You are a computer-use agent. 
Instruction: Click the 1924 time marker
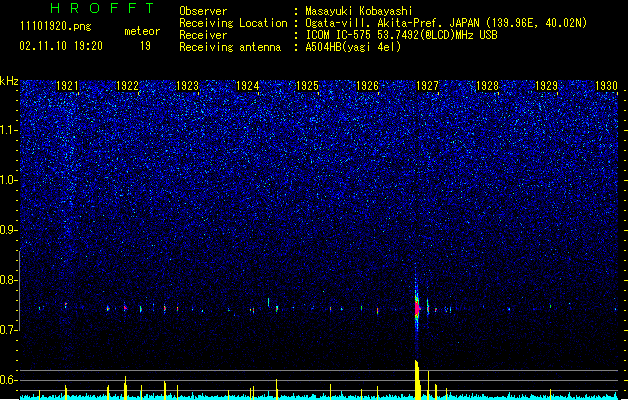[248, 86]
